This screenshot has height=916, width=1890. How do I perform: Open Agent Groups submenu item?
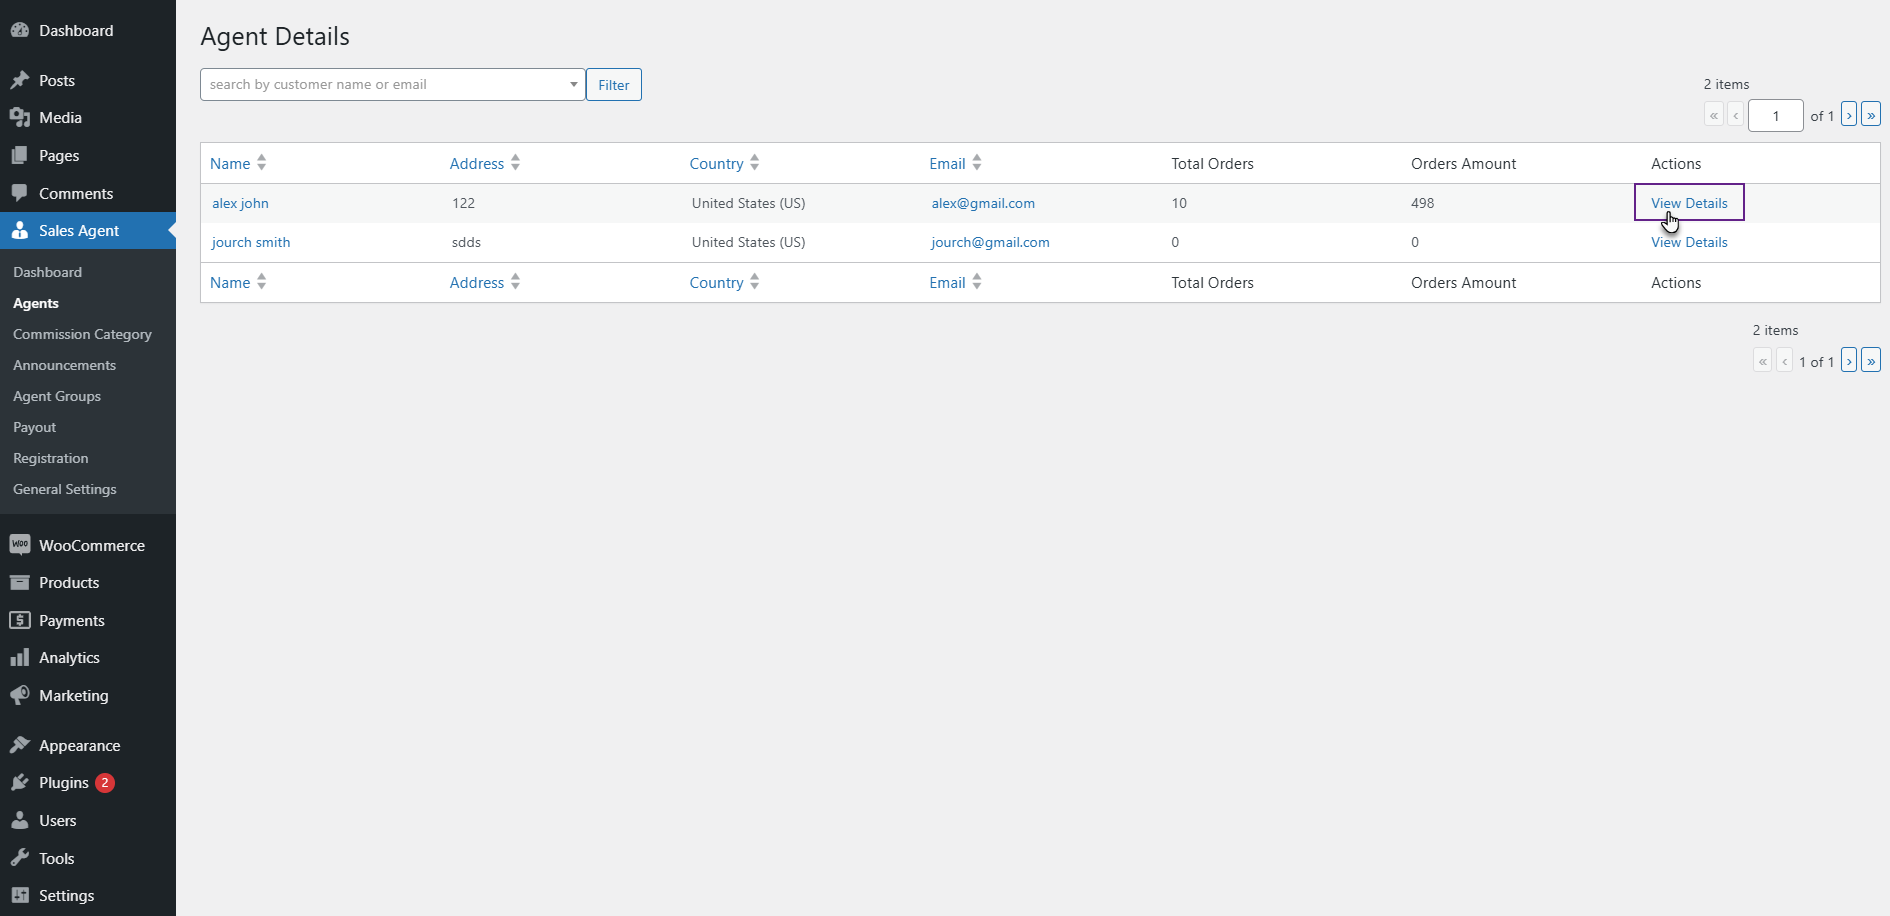point(57,396)
